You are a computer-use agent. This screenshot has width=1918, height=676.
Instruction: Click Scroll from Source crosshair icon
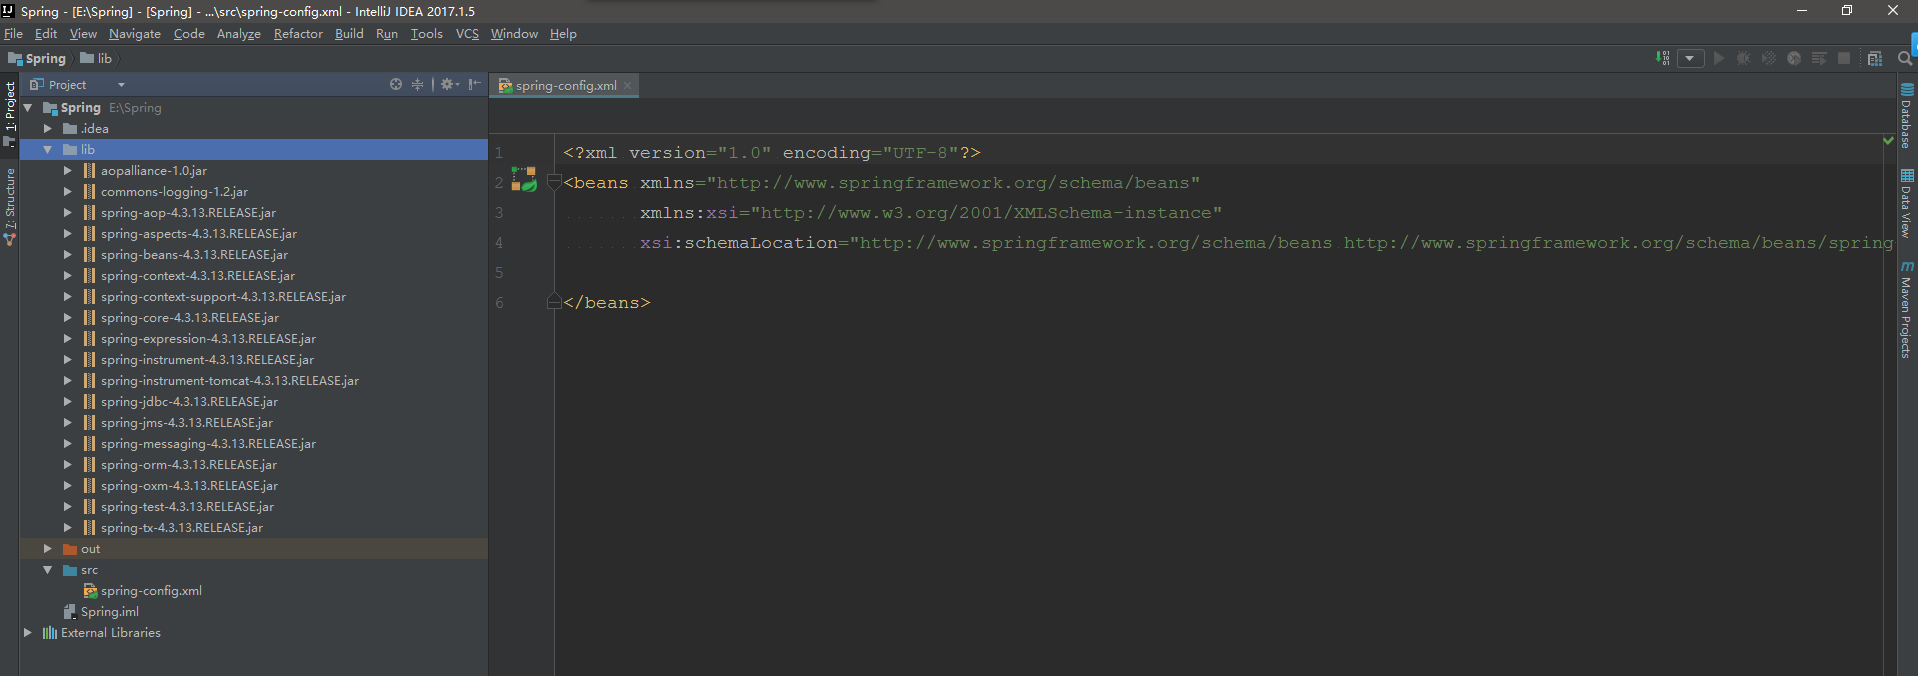tap(396, 84)
